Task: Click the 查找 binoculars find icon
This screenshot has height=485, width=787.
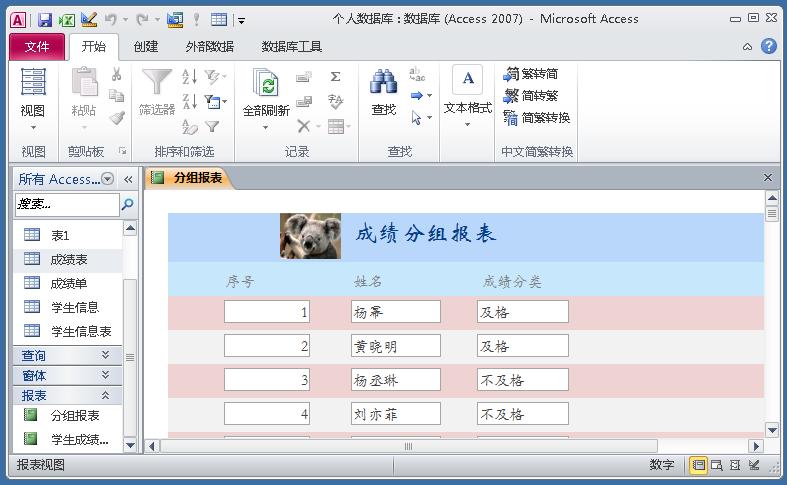Action: [x=383, y=83]
